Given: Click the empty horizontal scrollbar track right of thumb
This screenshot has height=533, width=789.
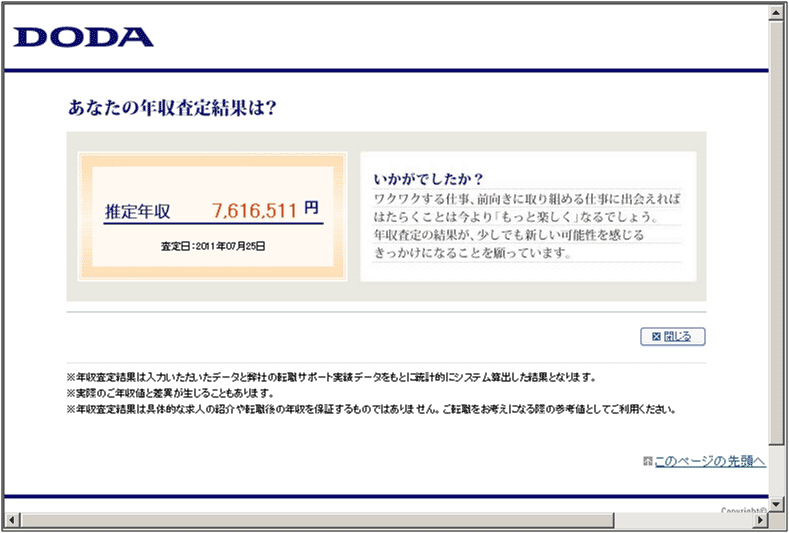Looking at the screenshot, I should tap(680, 520).
